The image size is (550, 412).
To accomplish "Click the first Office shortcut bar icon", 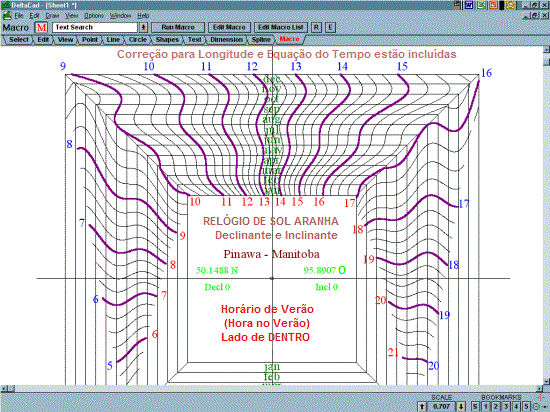I will 457,5.
